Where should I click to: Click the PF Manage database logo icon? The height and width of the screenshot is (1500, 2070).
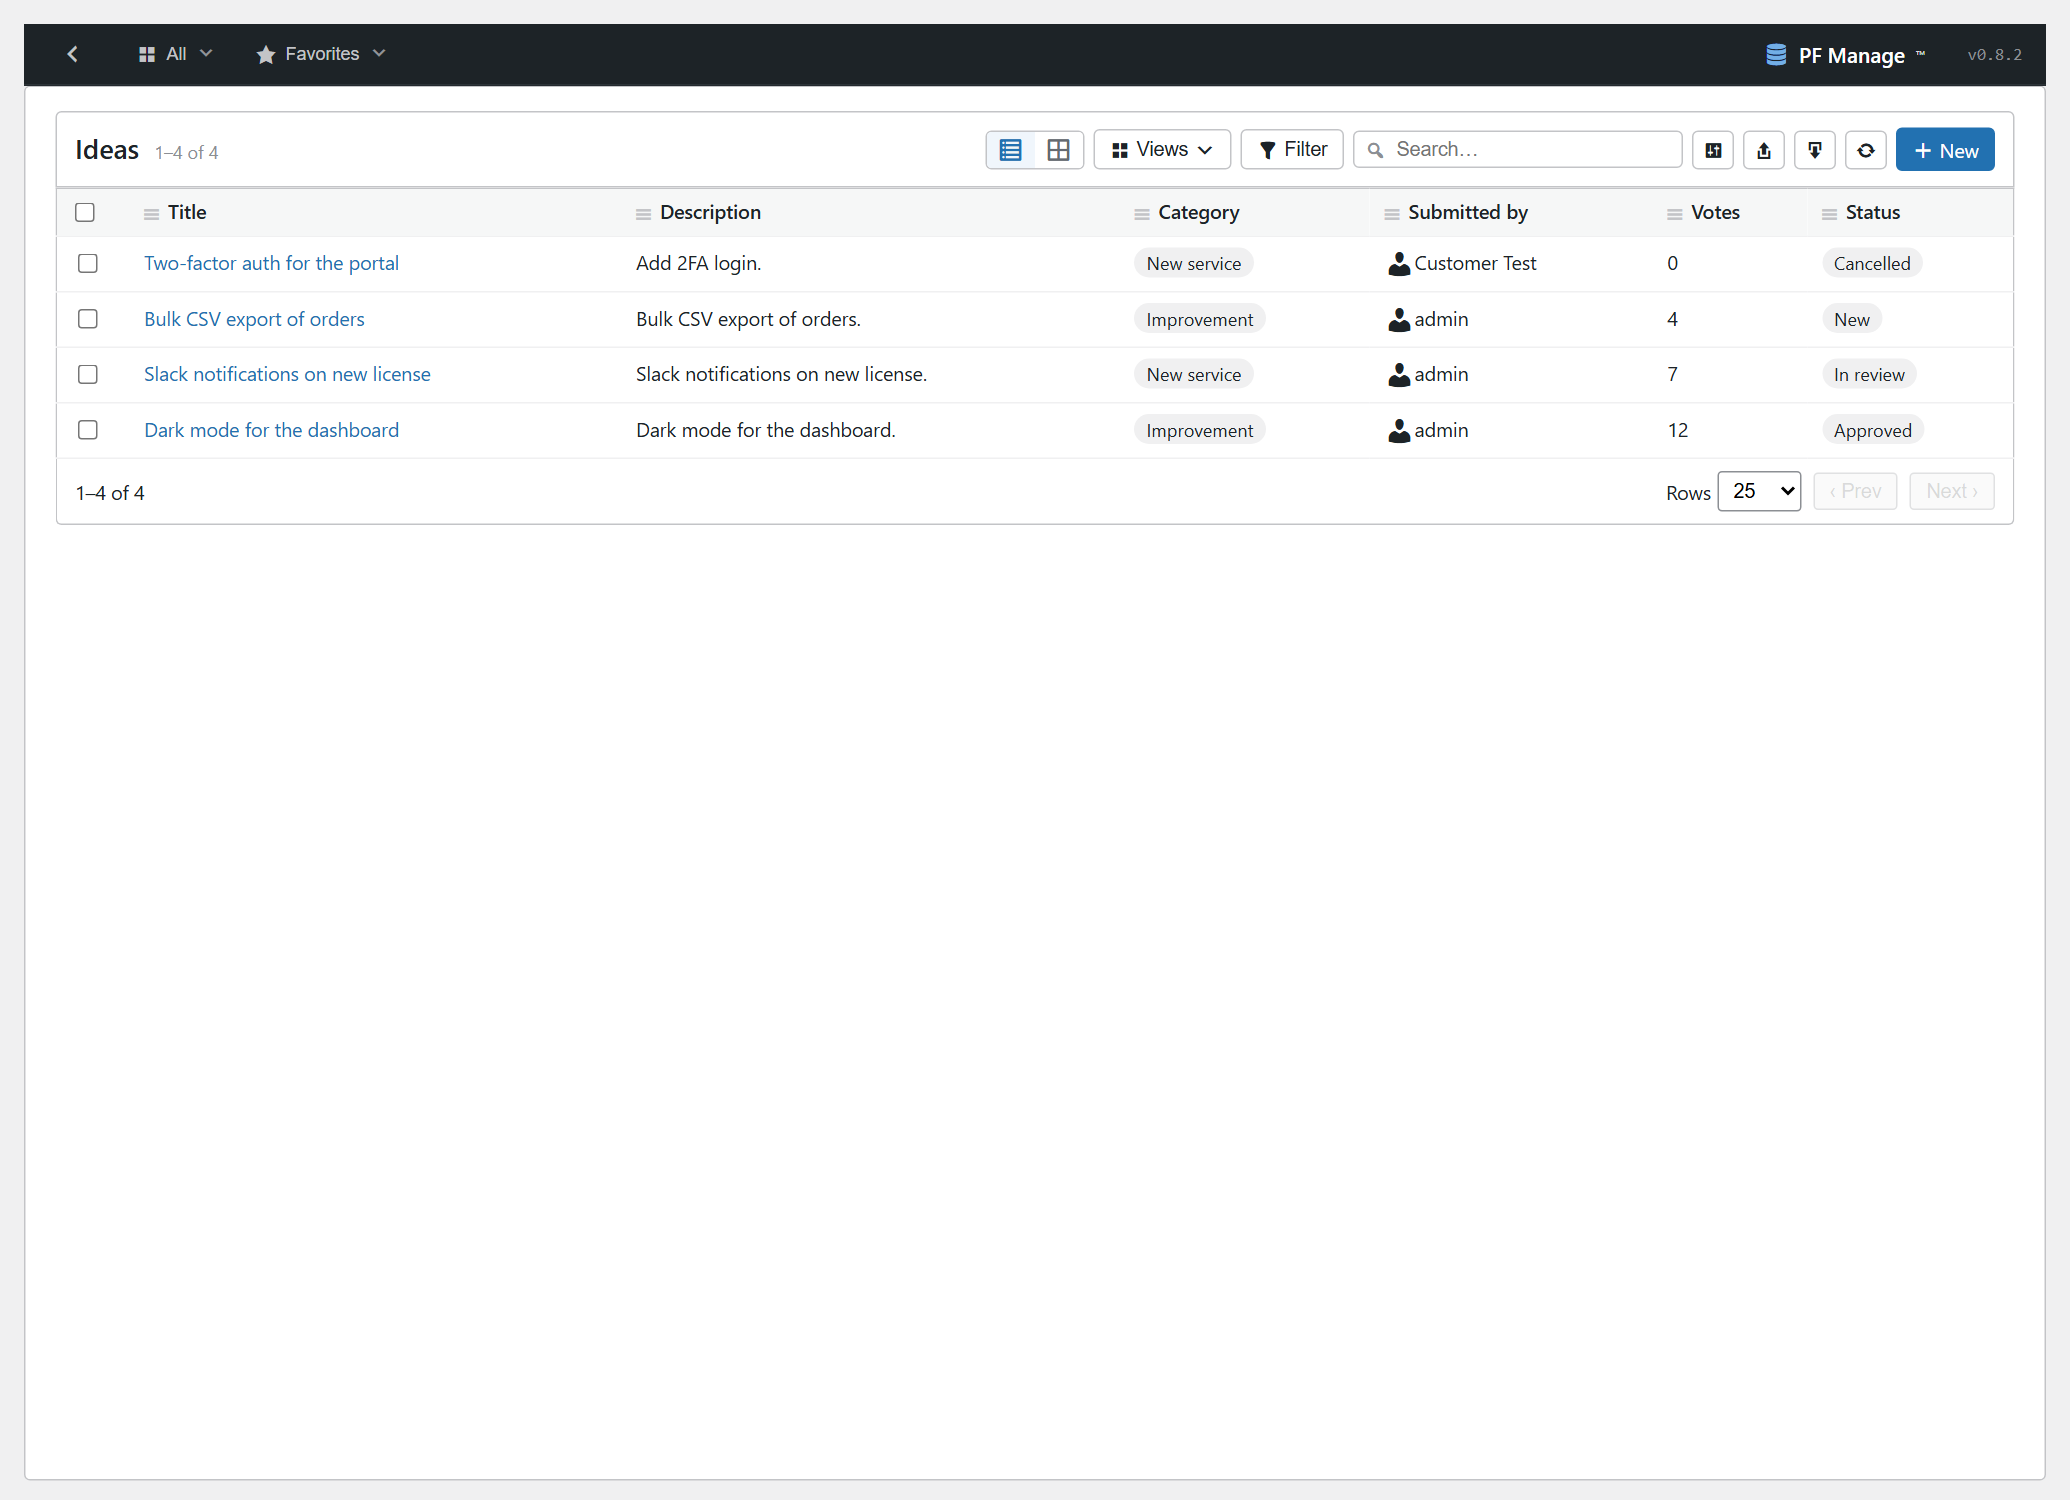tap(1776, 55)
